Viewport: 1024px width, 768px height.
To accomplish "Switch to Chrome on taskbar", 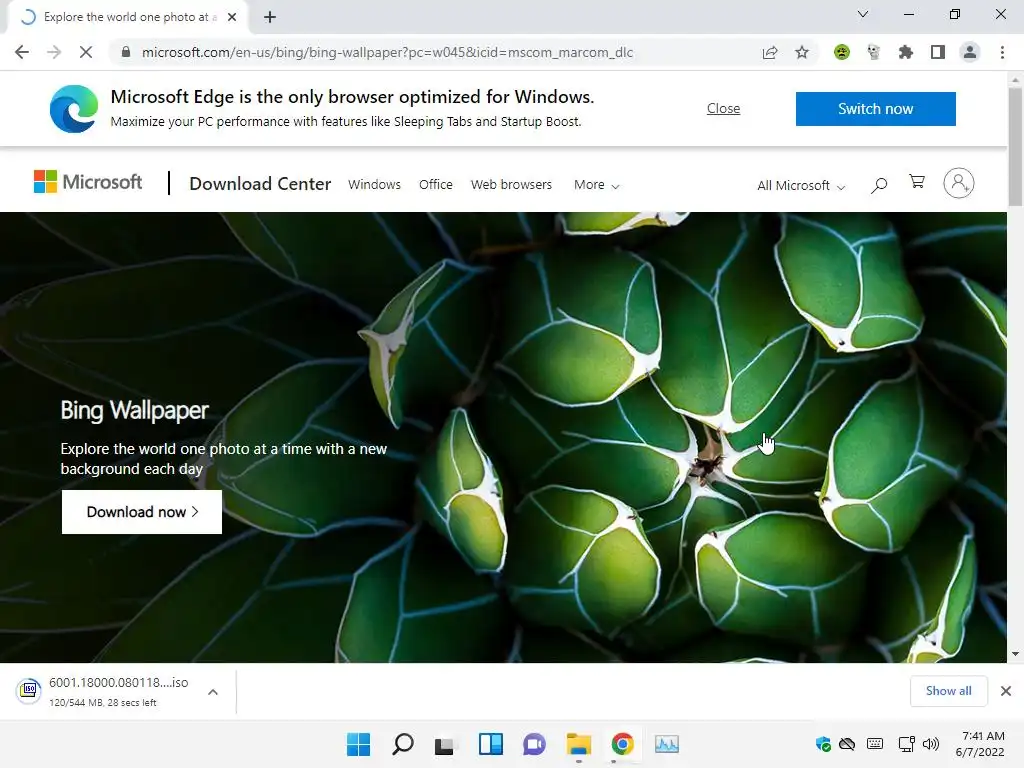I will (x=622, y=744).
